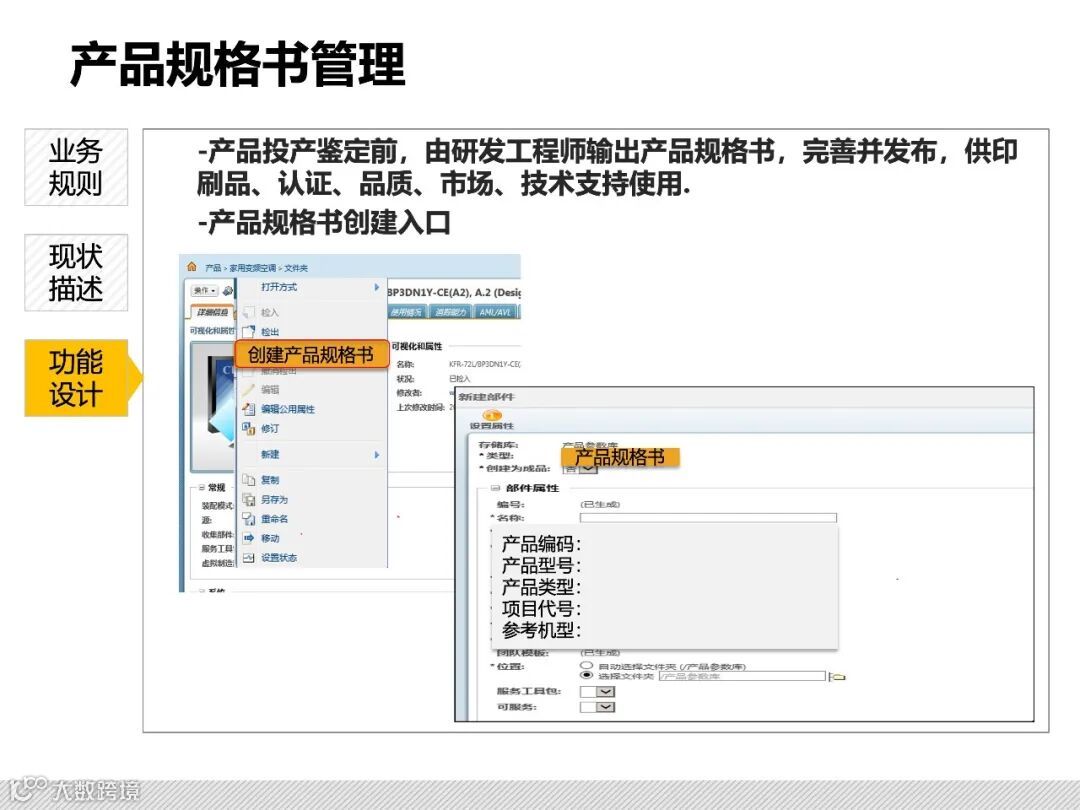The image size is (1080, 810).
Task: Click the 名称 input field in the dialog
Action: pos(708,517)
